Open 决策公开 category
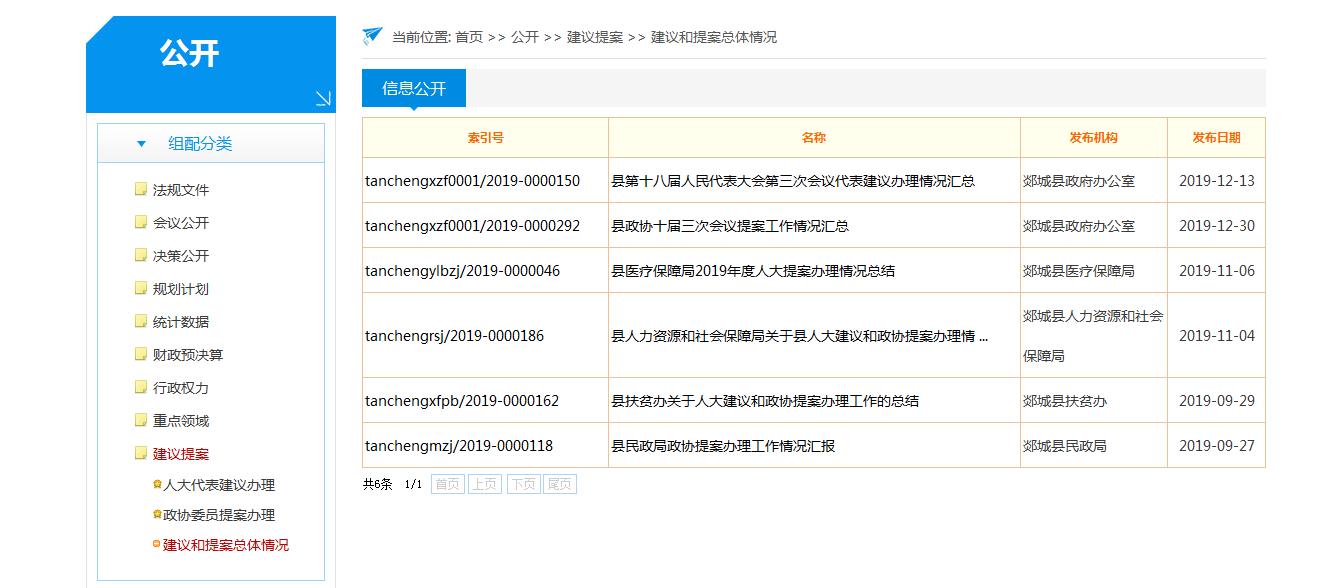This screenshot has width=1321, height=588. 181,256
